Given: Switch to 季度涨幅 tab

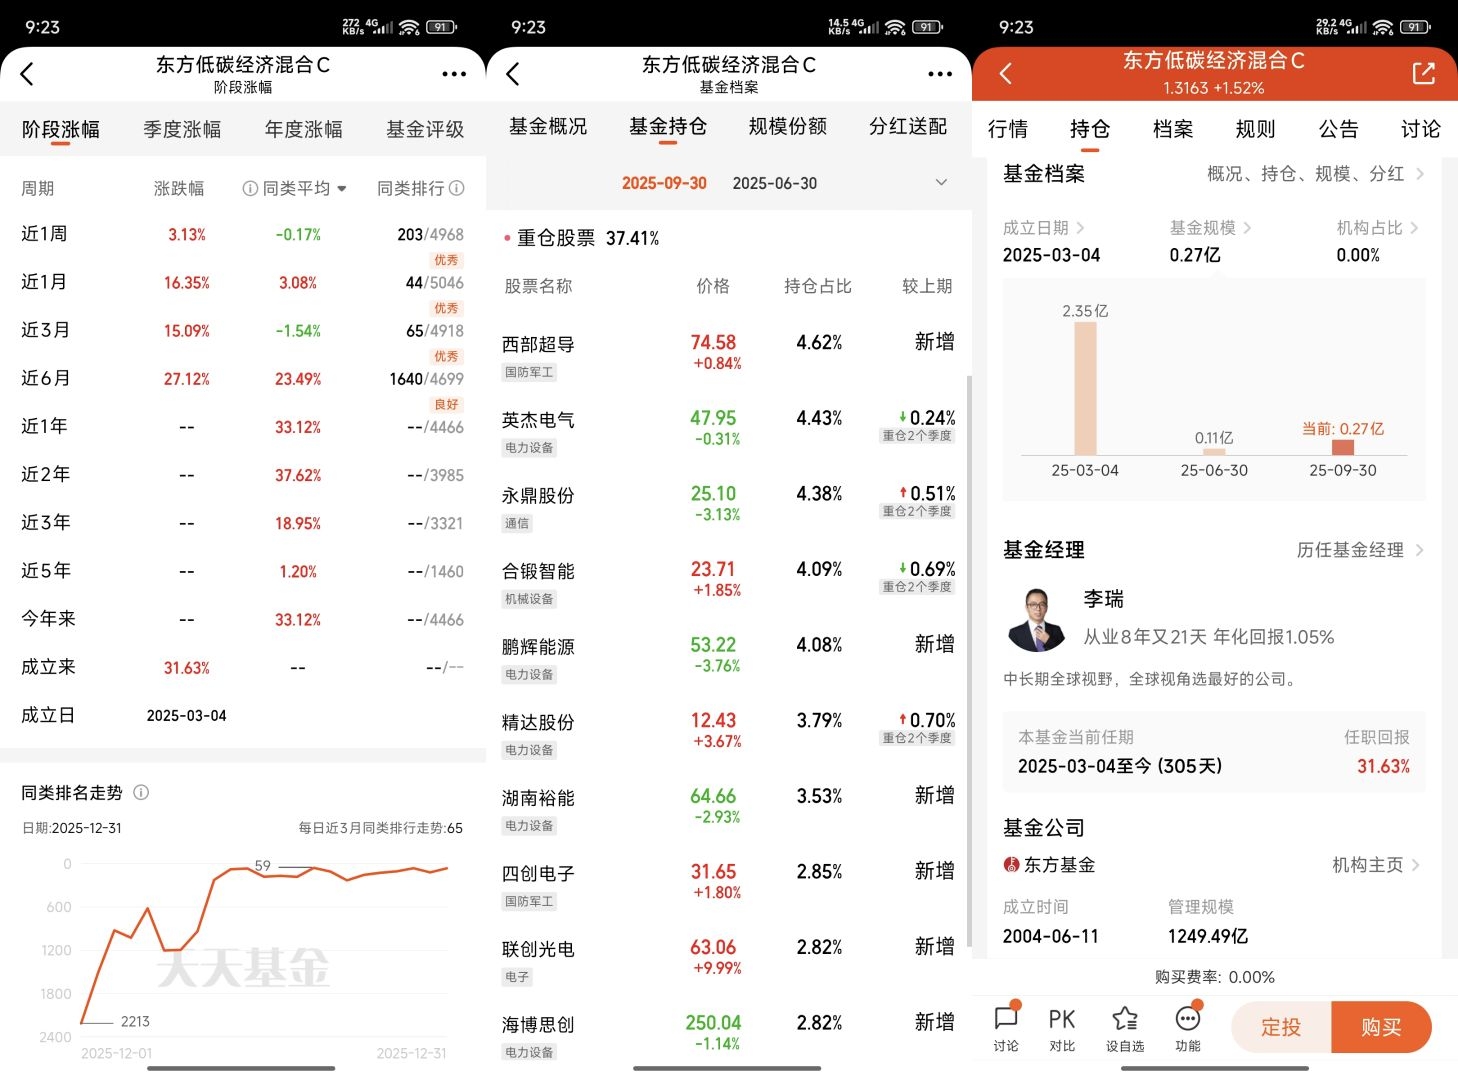Looking at the screenshot, I should (182, 130).
